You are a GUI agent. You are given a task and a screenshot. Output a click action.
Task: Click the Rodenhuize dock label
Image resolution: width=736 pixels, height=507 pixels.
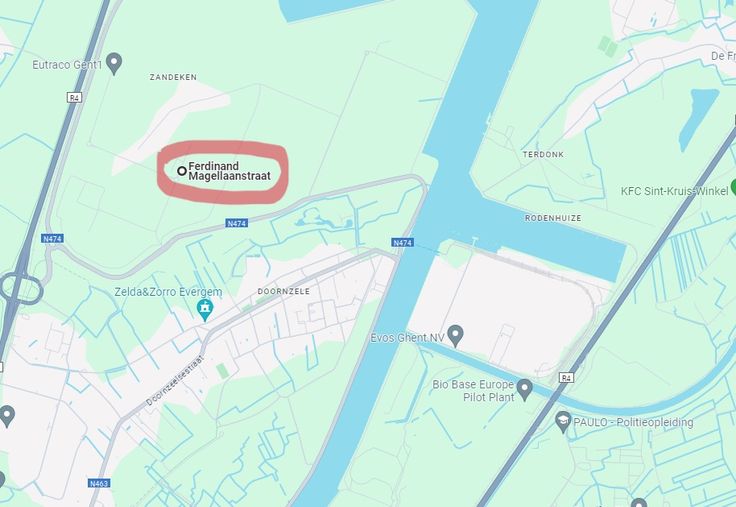(x=553, y=218)
